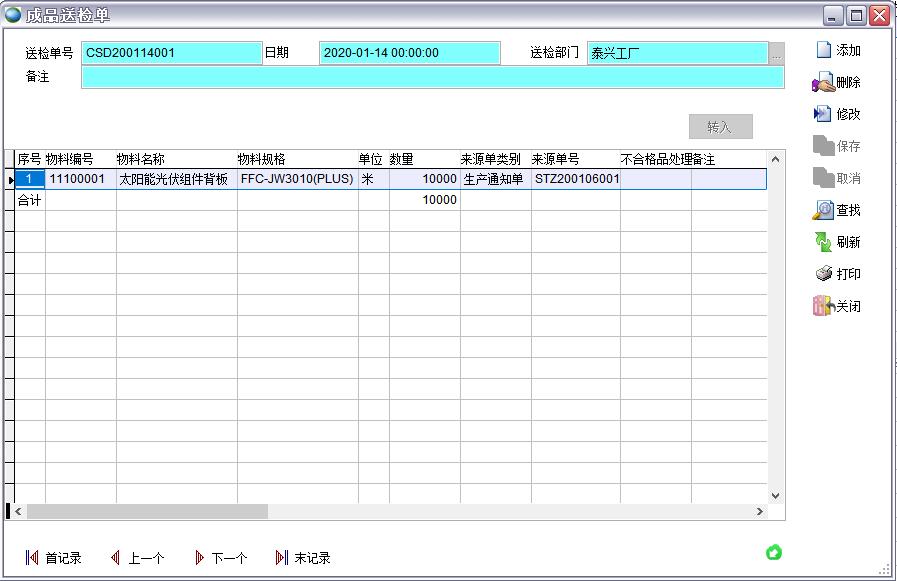Click the green recycle icon at bottom right
Image resolution: width=897 pixels, height=581 pixels.
tap(773, 552)
